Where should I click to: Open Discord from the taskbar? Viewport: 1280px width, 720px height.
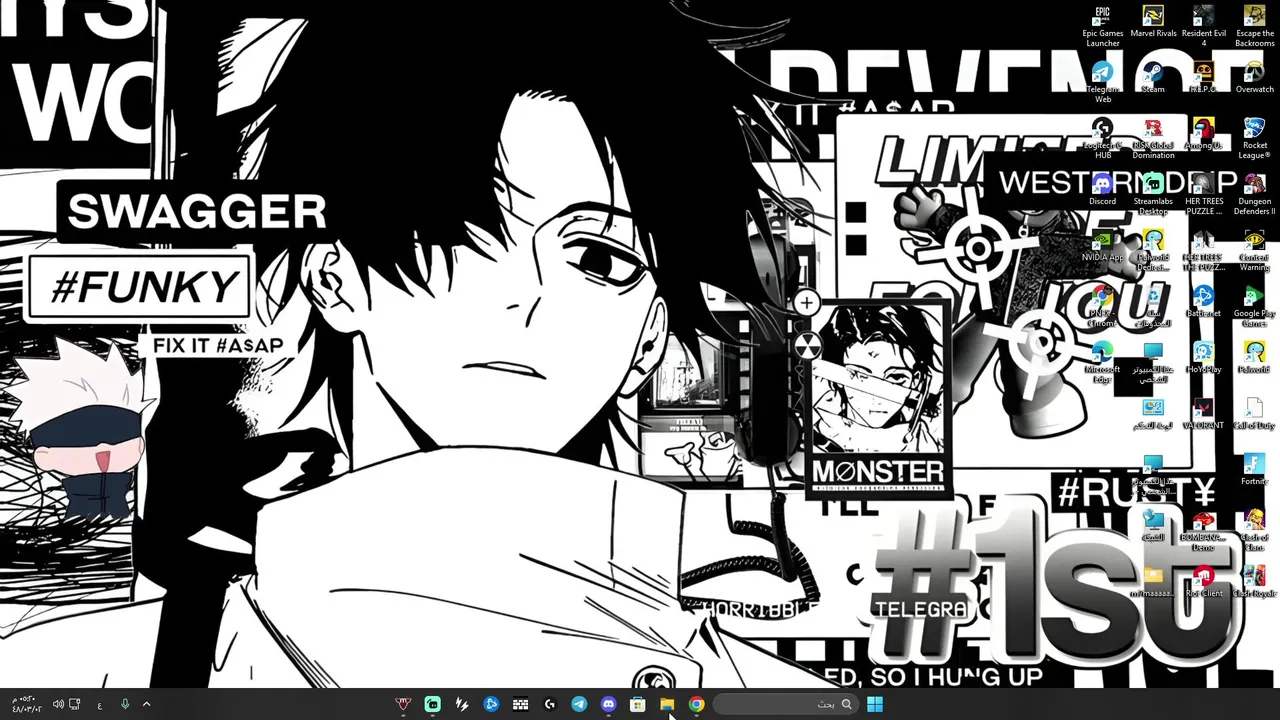(x=609, y=704)
